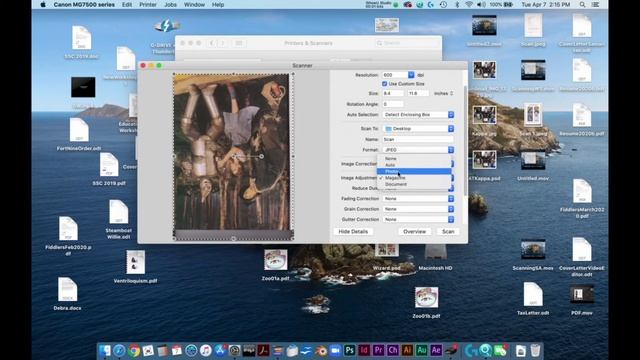The height and width of the screenshot is (360, 640).
Task: Launch After Effects from the dock
Action: point(436,350)
